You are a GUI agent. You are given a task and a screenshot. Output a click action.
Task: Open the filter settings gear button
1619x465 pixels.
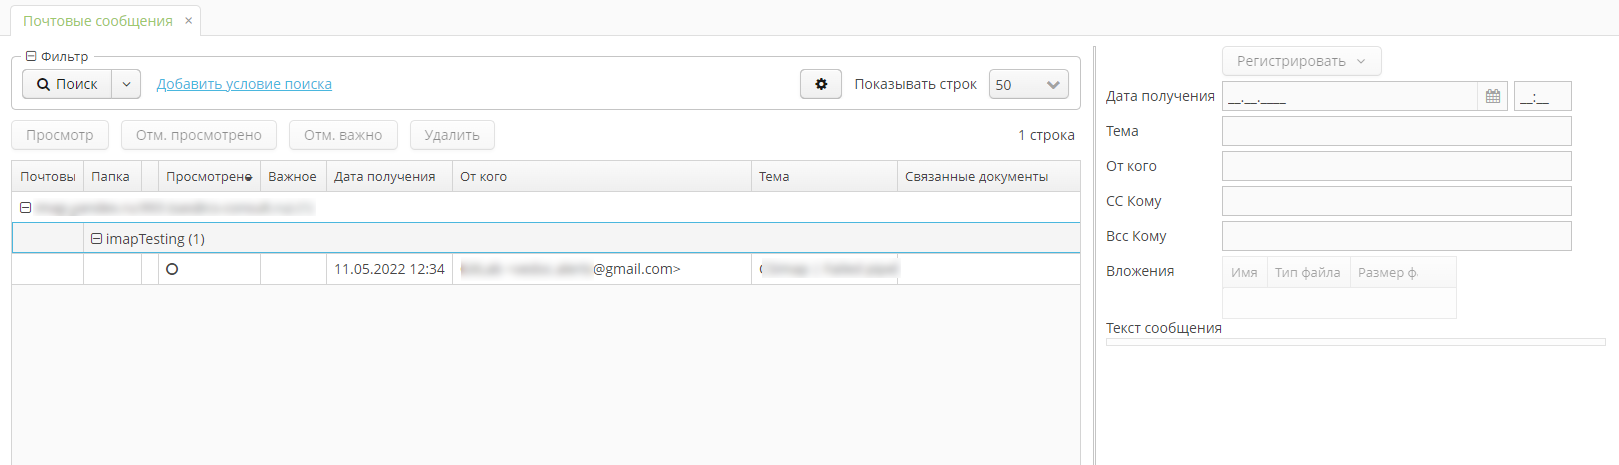[x=821, y=84]
